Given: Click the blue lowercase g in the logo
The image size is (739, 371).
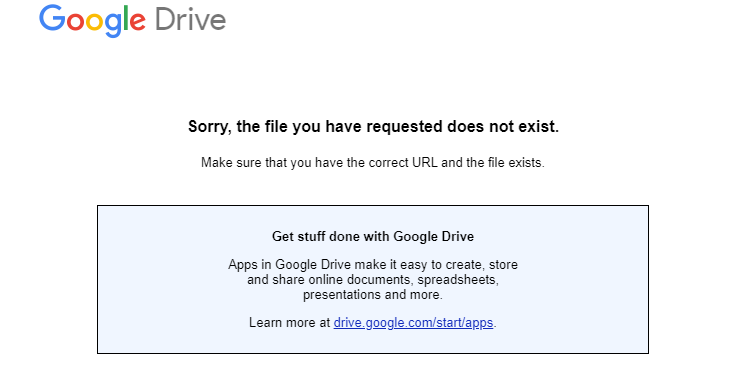Looking at the screenshot, I should pos(113,25).
